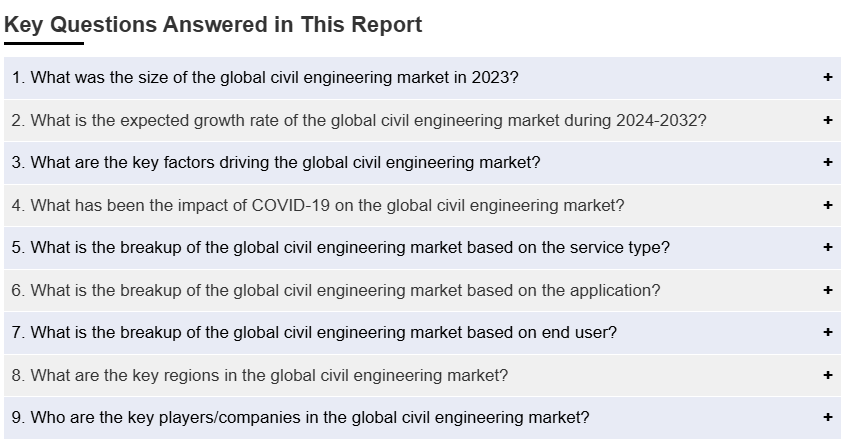Click plus icon beside 2023 market size question
Screen dimensions: 845x441
tap(828, 78)
